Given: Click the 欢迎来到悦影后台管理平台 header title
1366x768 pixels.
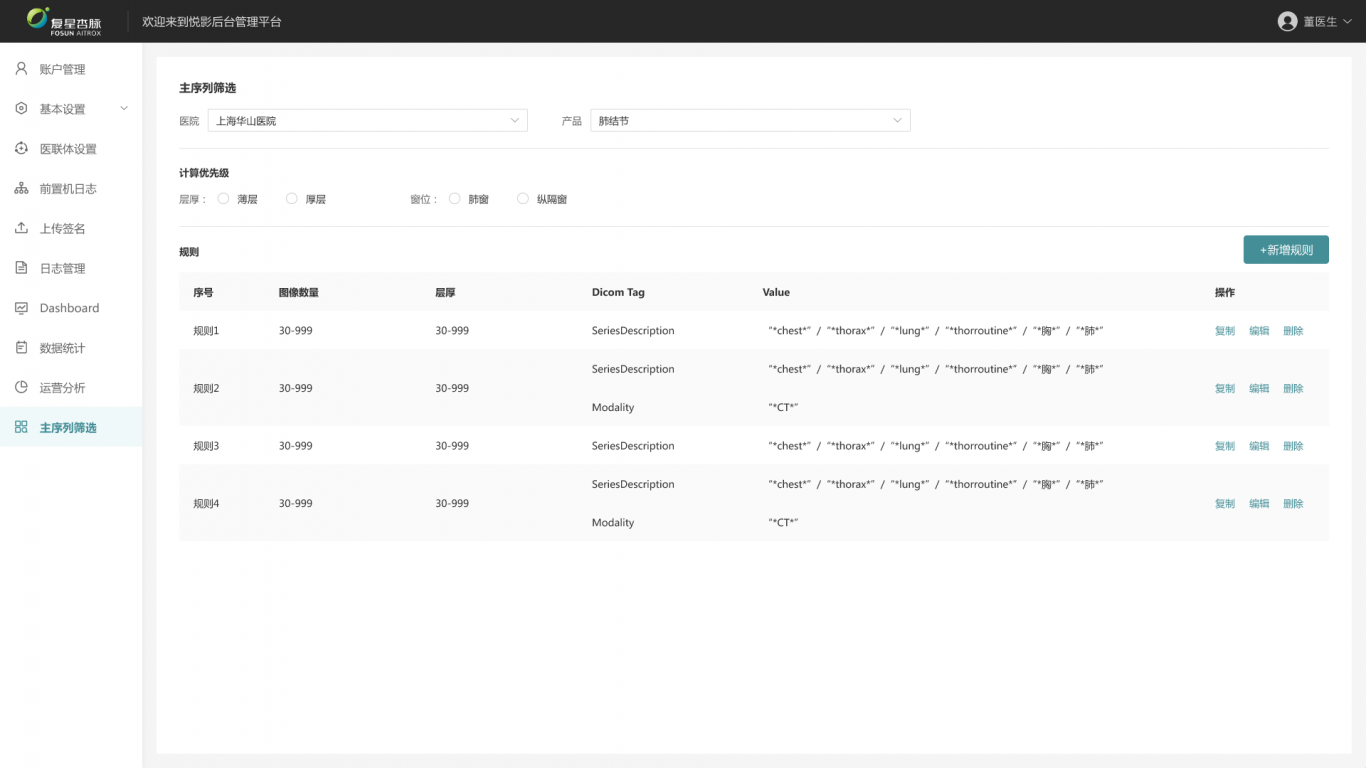Looking at the screenshot, I should click(212, 21).
